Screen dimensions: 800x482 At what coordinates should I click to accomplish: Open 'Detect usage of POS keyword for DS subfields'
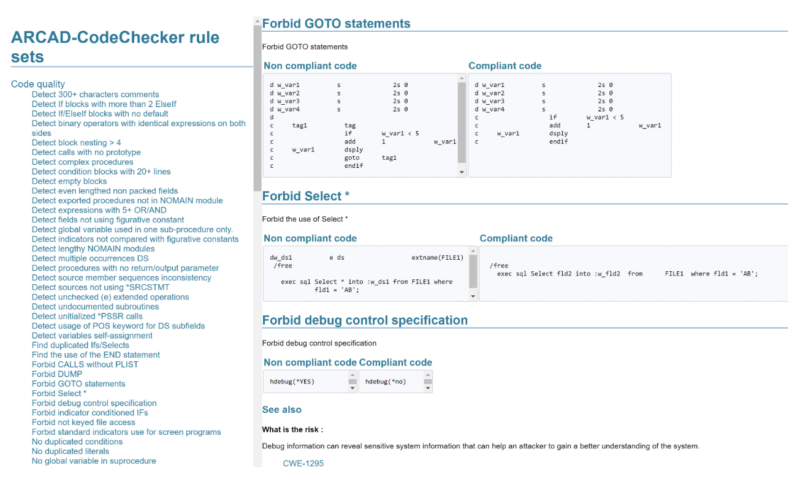(118, 326)
